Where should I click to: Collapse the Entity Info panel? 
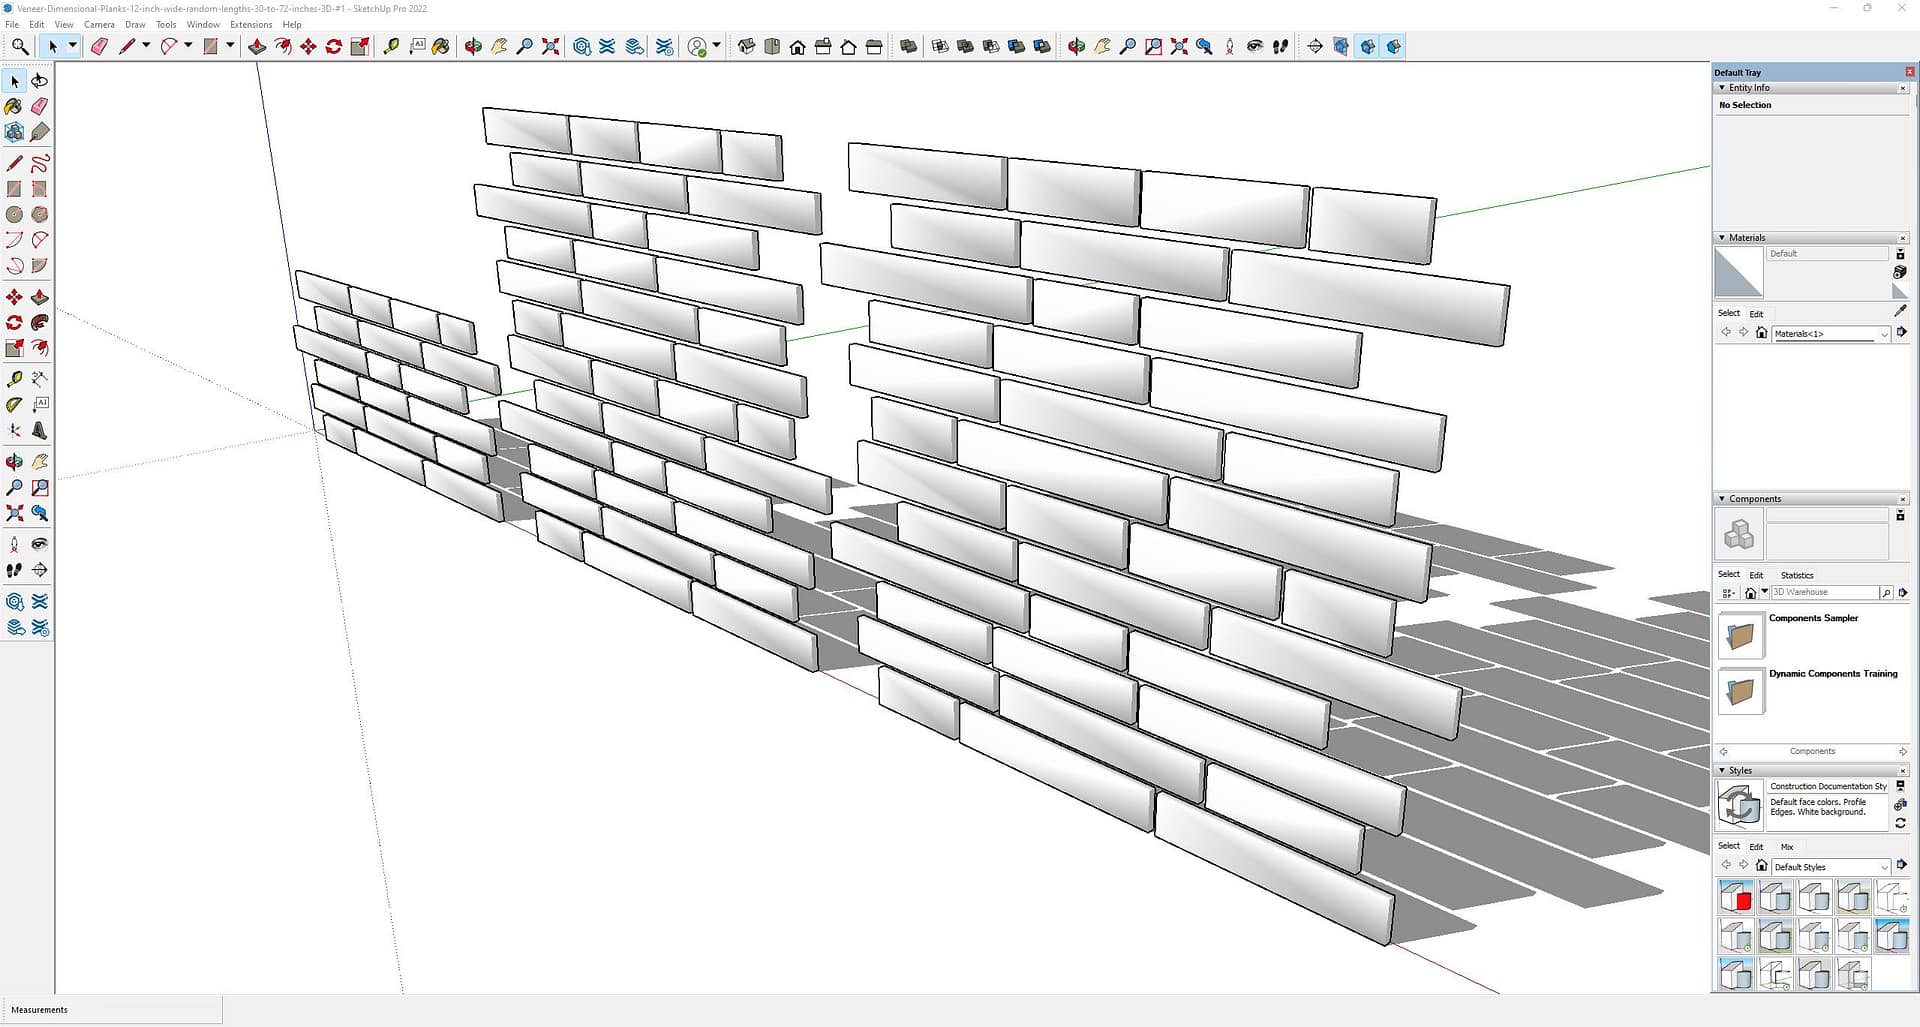click(x=1722, y=88)
